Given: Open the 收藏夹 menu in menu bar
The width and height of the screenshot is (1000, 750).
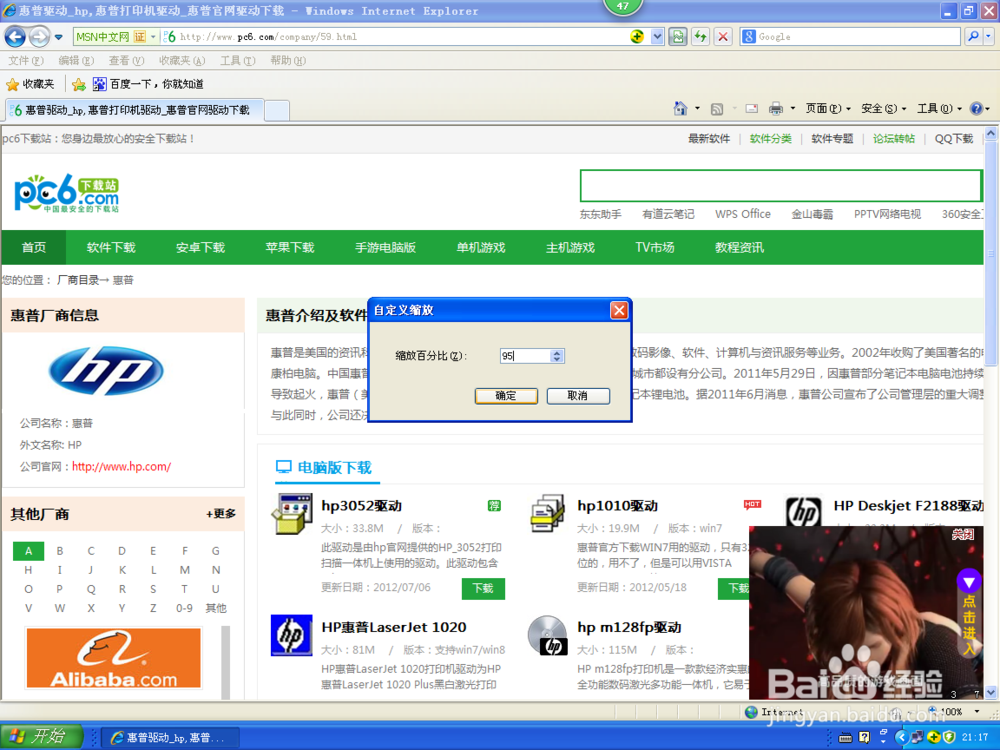Looking at the screenshot, I should point(182,61).
